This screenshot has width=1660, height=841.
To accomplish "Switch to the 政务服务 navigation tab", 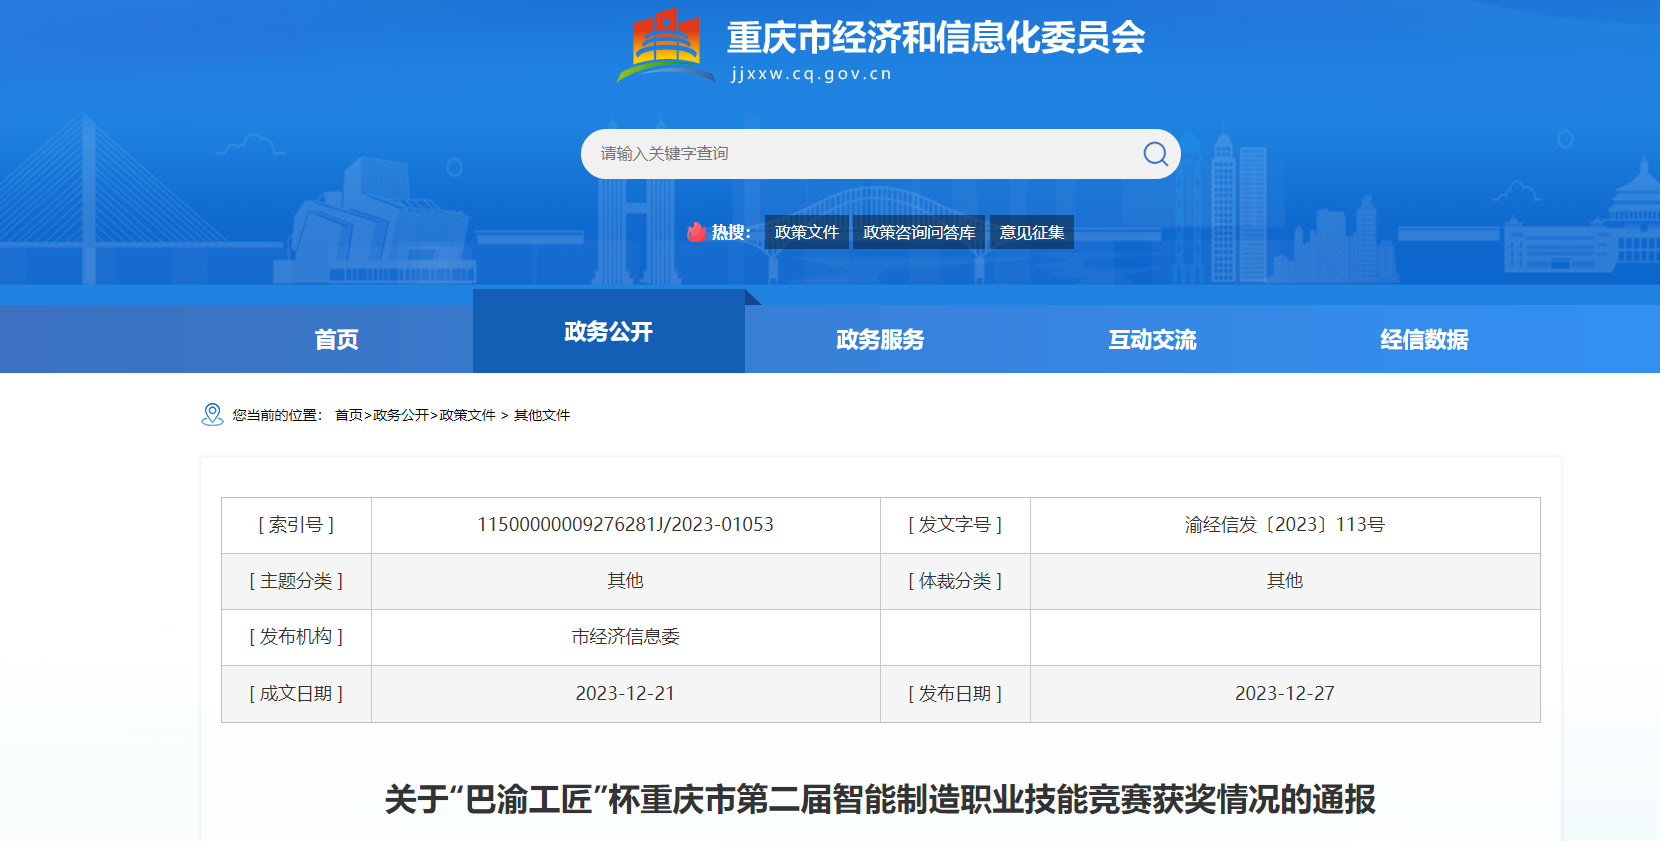I will click(880, 339).
